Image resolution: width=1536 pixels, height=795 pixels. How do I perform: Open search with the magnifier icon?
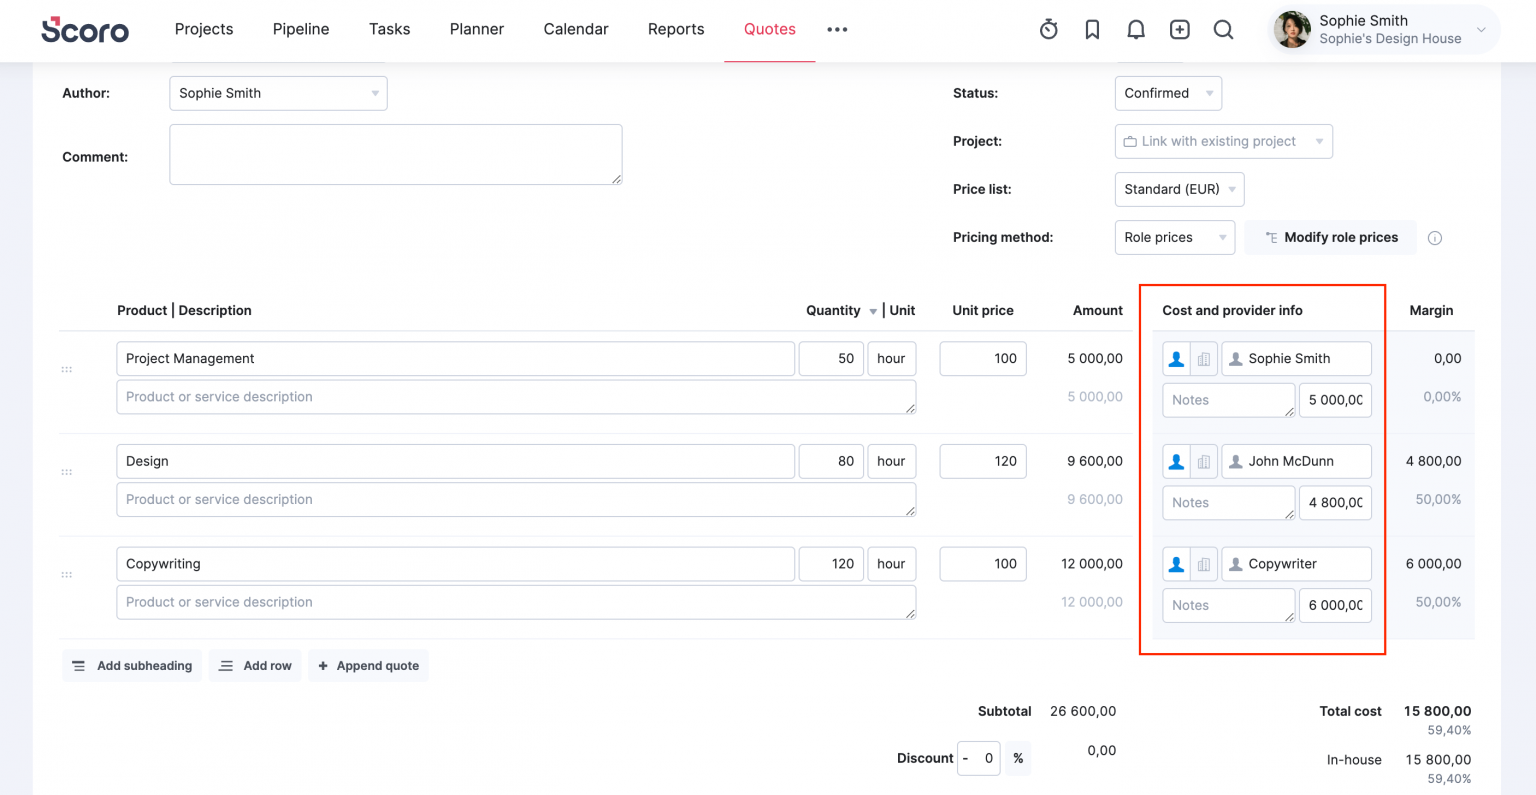tap(1223, 29)
